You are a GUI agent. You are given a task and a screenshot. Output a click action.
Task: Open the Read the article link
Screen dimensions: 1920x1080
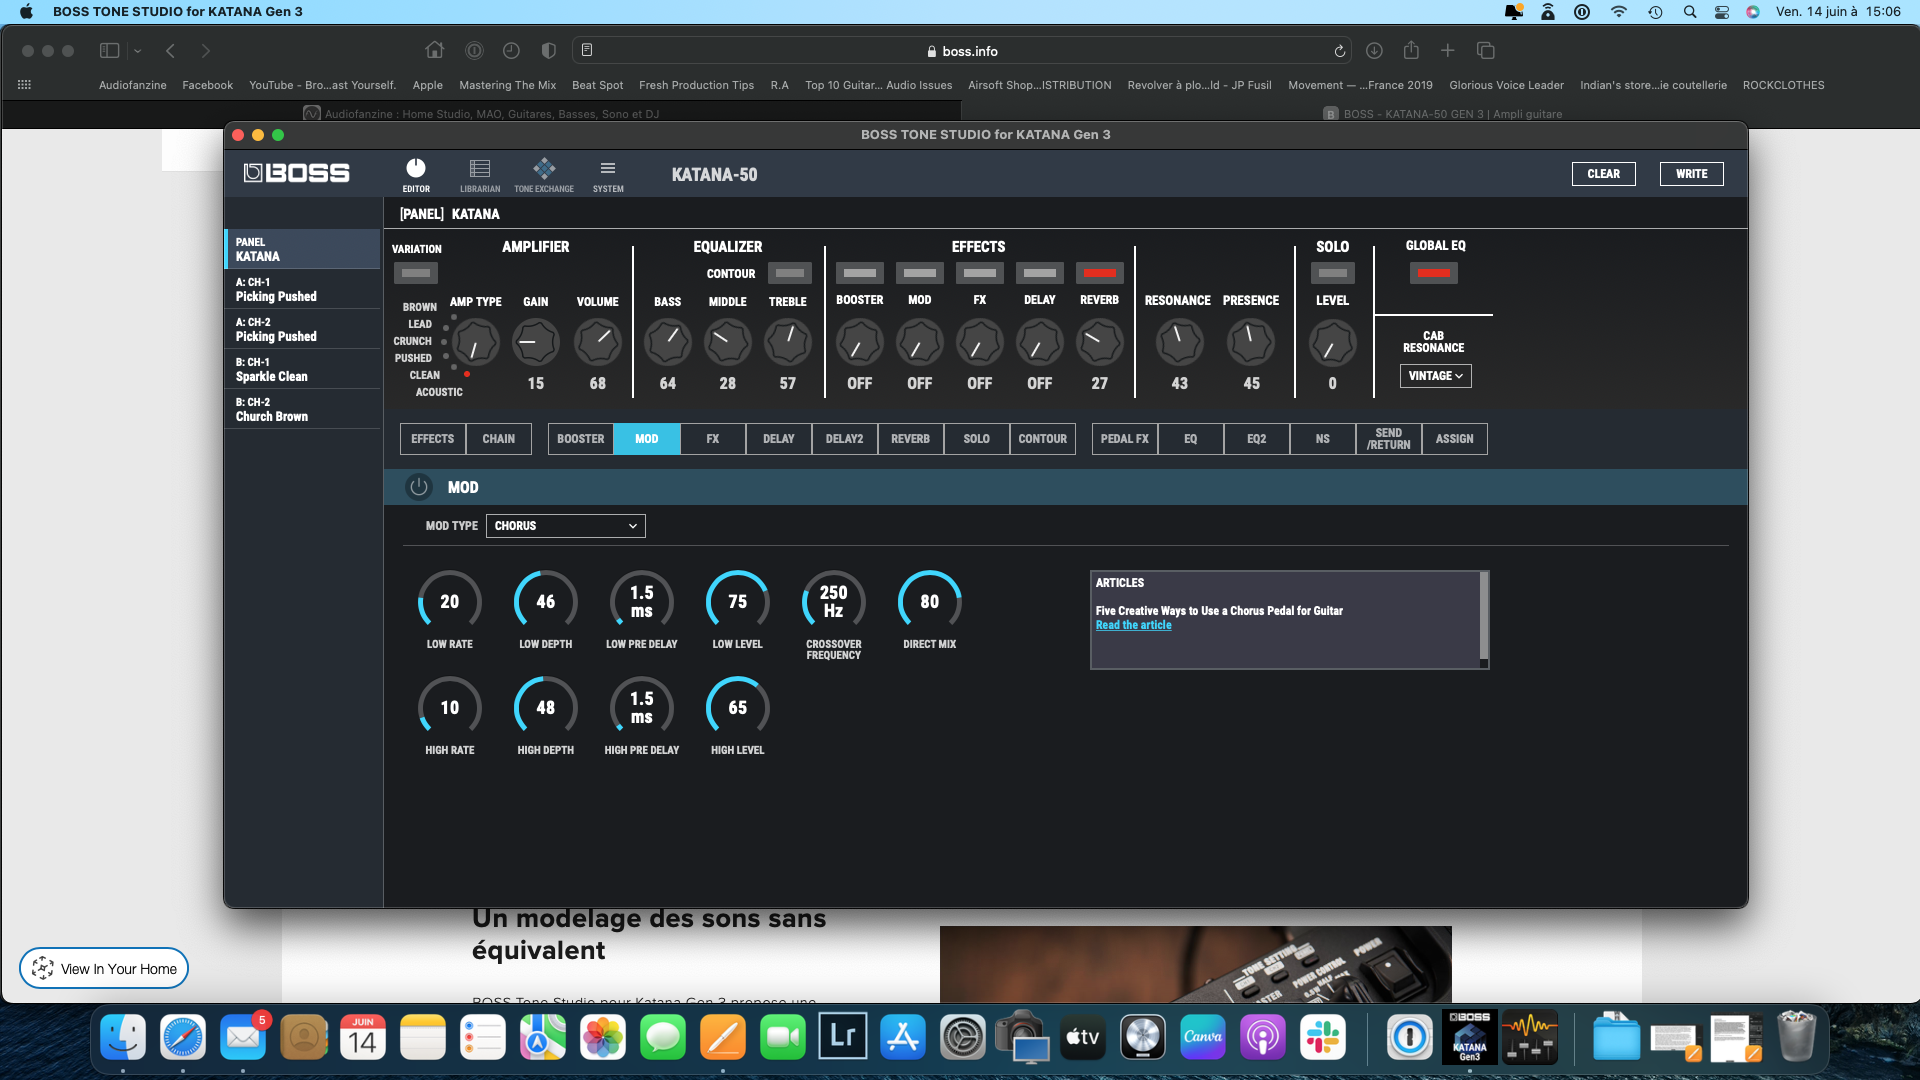pyautogui.click(x=1133, y=625)
